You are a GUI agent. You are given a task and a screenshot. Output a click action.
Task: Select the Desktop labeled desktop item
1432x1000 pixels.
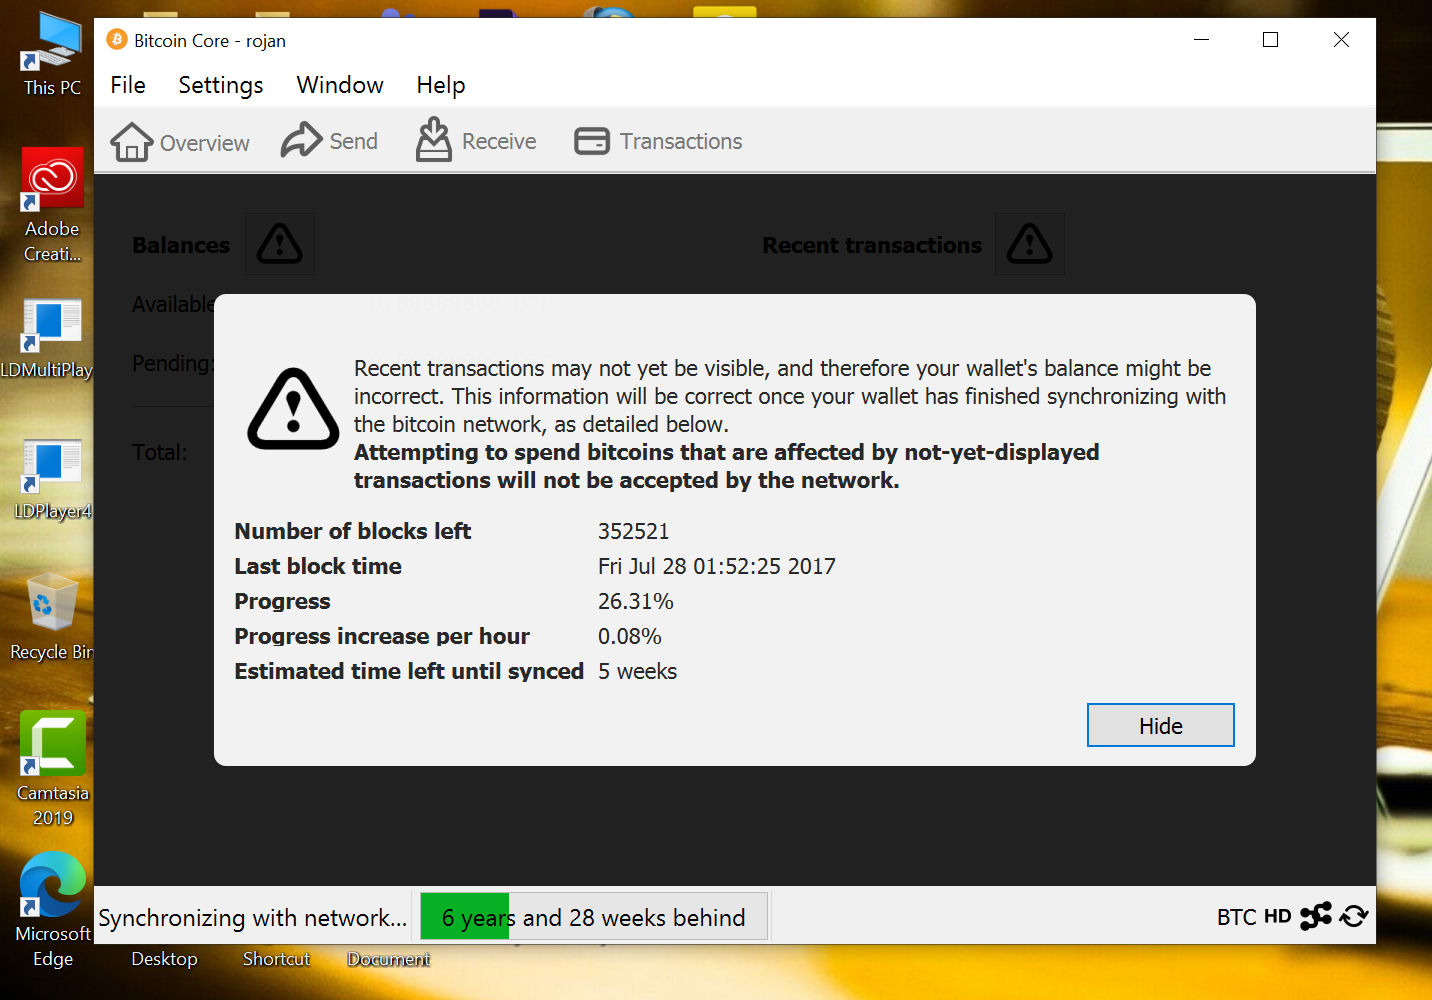[x=164, y=959]
